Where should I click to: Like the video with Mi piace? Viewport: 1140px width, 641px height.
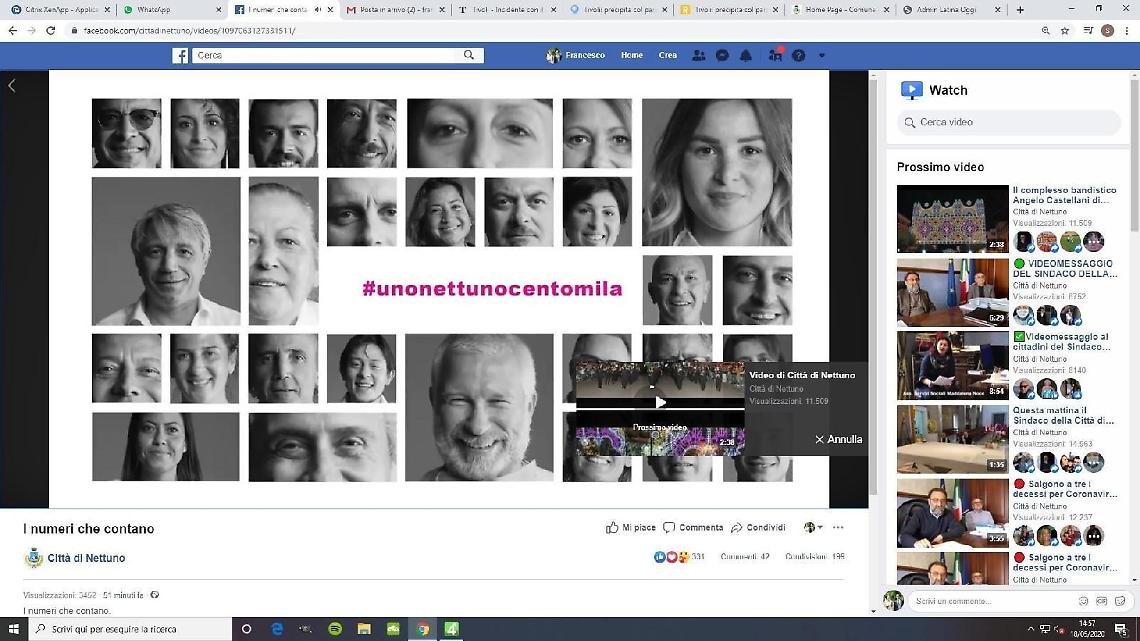pyautogui.click(x=631, y=528)
